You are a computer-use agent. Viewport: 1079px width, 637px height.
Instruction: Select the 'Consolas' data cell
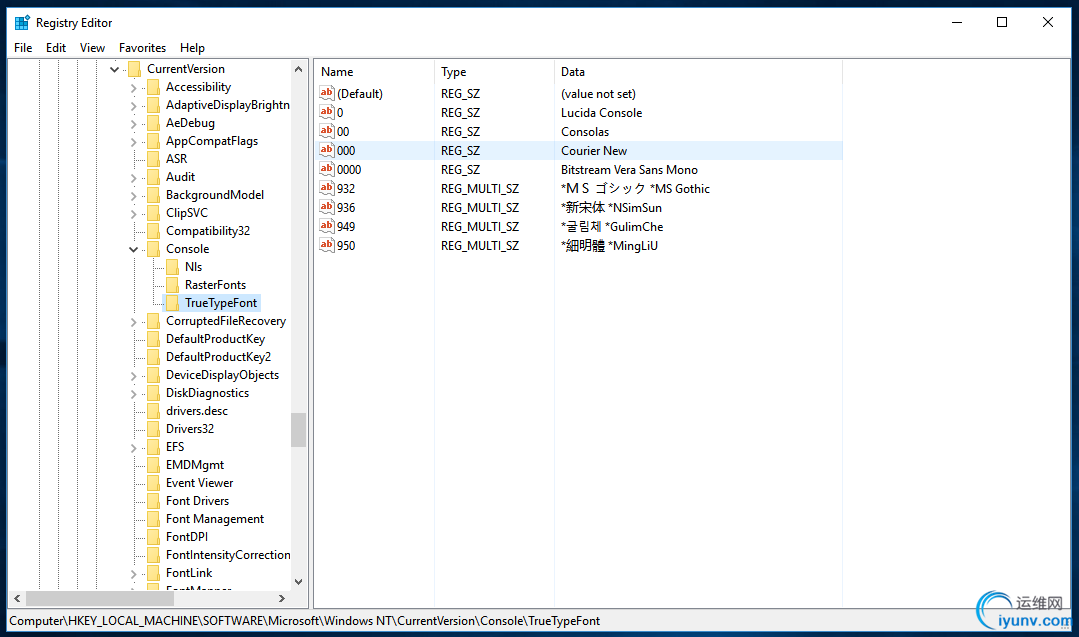[585, 132]
